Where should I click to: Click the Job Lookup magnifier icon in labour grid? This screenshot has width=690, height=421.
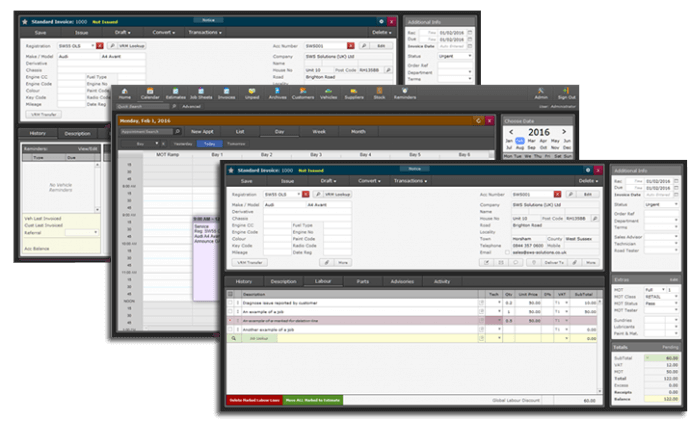[233, 338]
